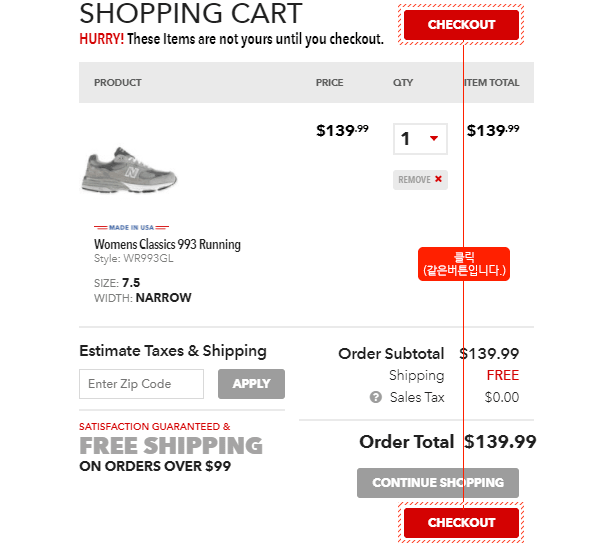Screen dimensions: 600x548
Task: Open the quantity dropdown
Action: (x=420, y=139)
